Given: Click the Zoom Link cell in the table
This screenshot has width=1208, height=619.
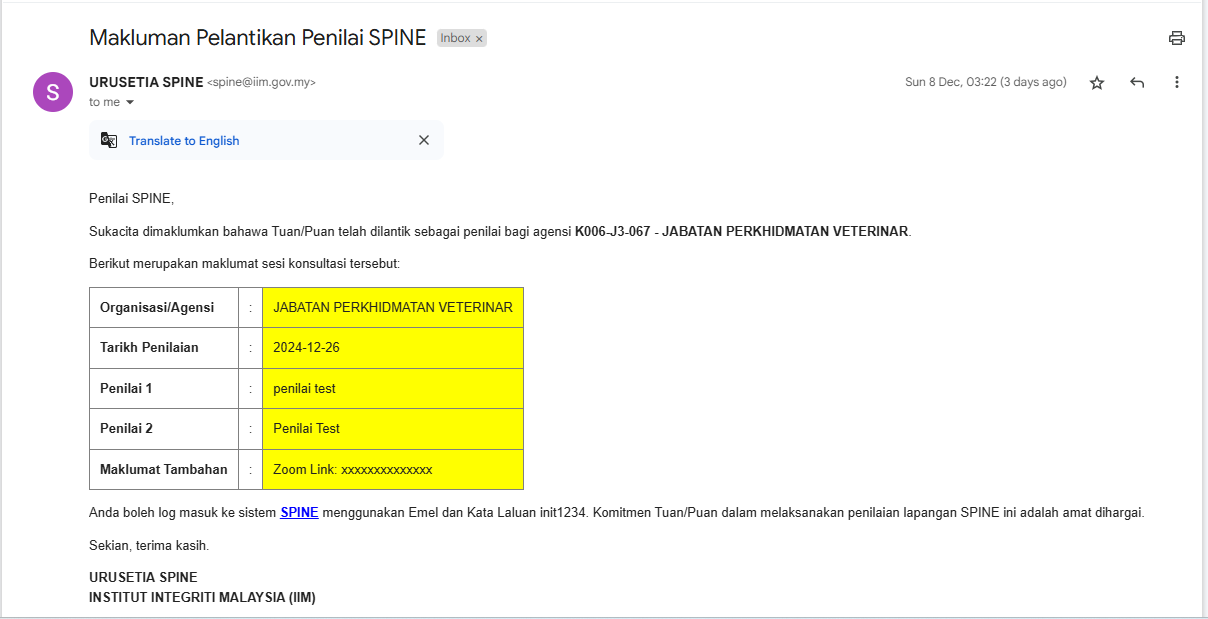Looking at the screenshot, I should pyautogui.click(x=392, y=469).
